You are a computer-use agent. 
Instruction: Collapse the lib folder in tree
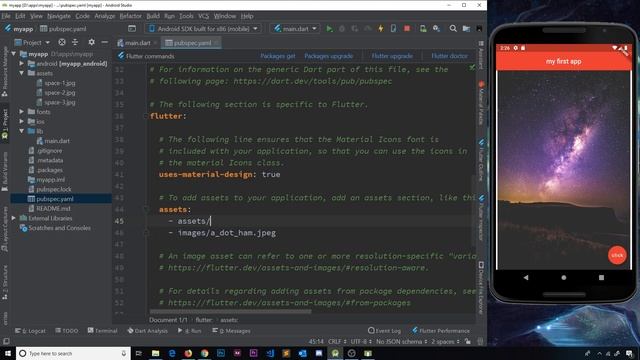click(22, 131)
